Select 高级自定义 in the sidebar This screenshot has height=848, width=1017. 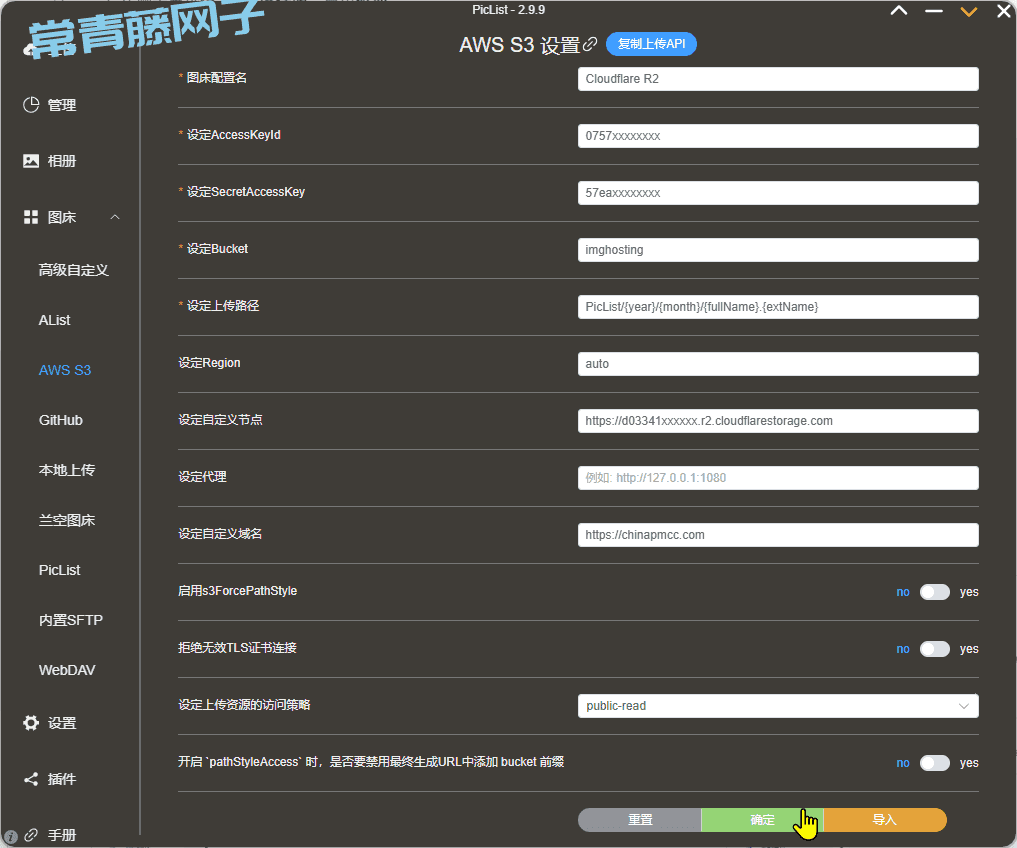point(73,270)
